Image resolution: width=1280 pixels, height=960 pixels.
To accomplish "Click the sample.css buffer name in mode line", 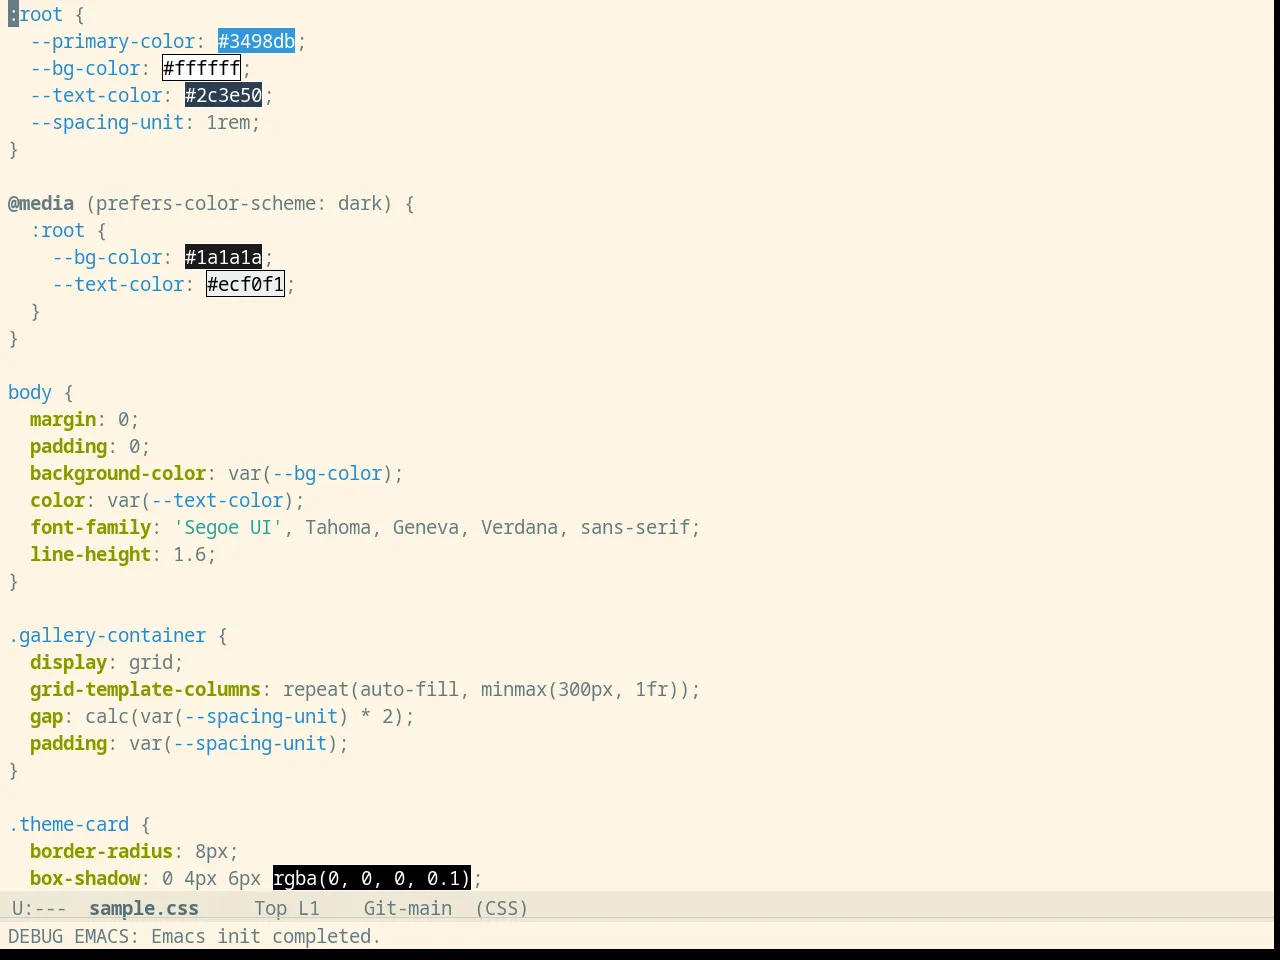I will coord(144,908).
